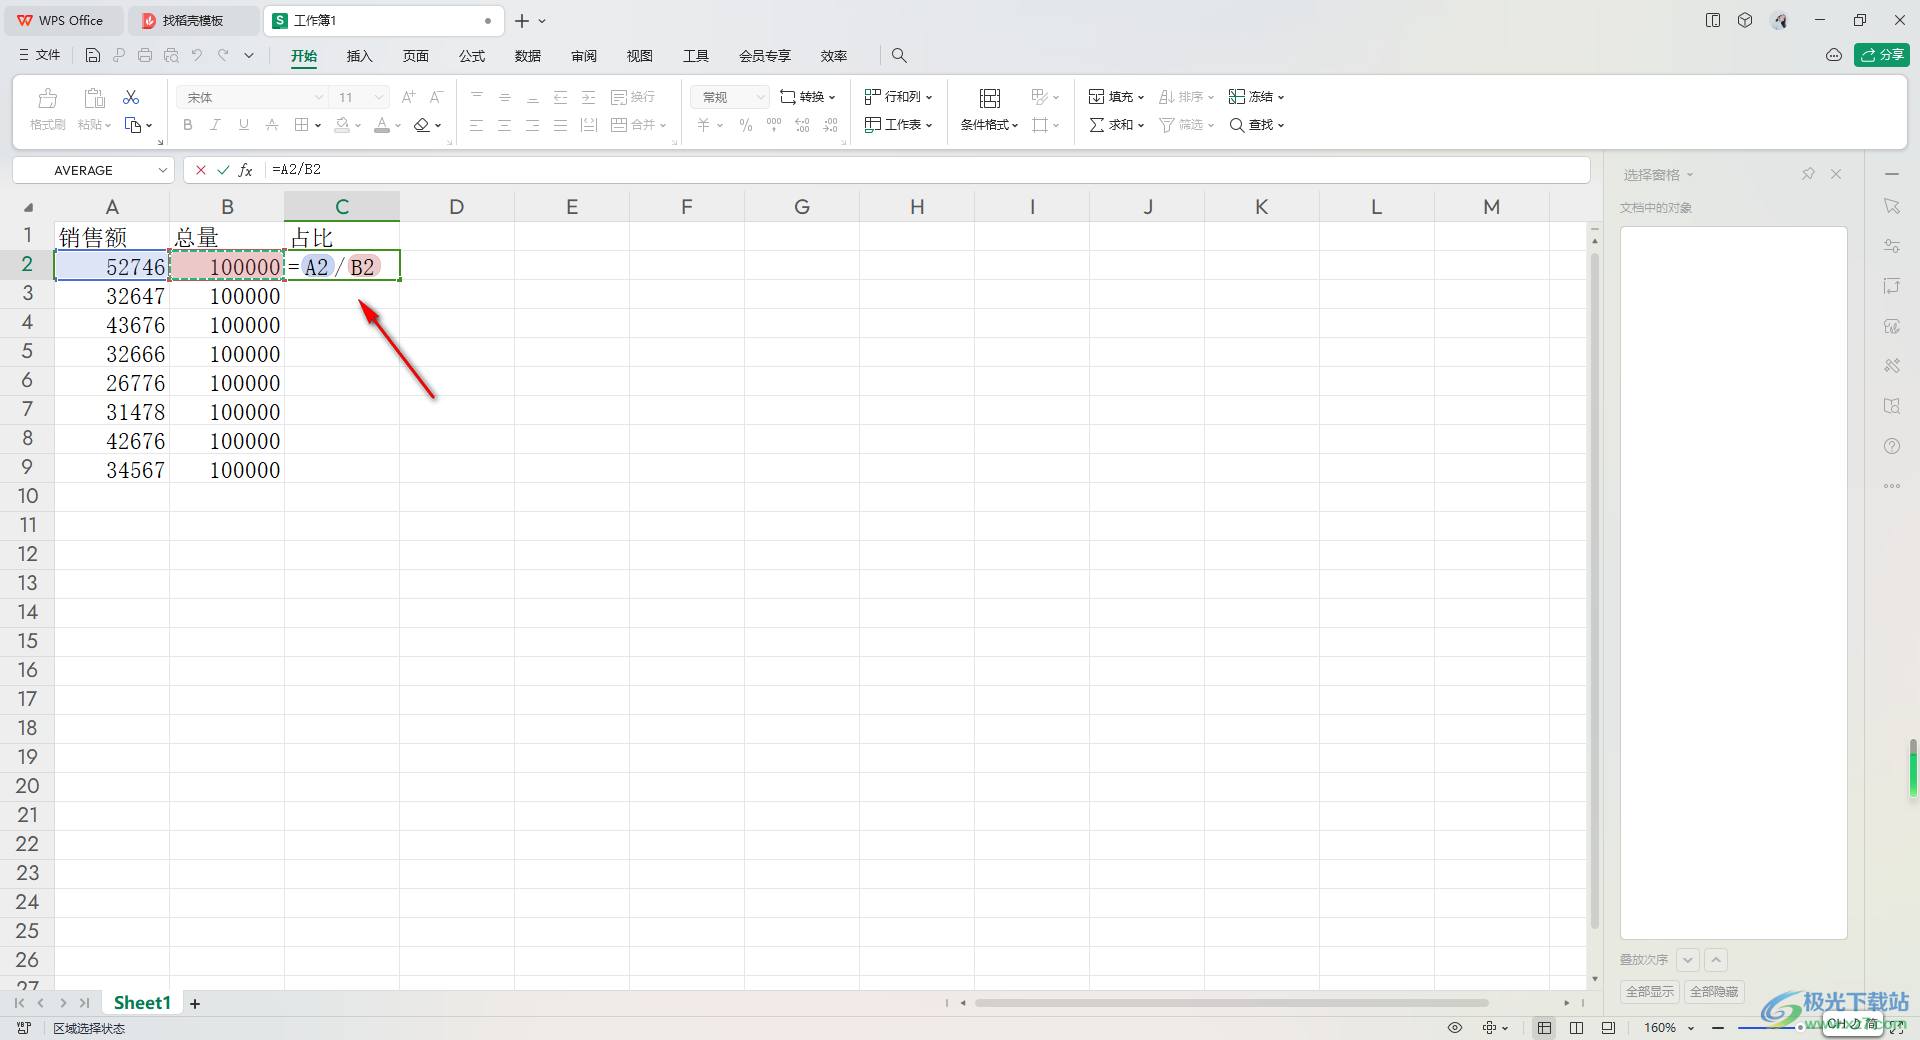Viewport: 1920px width, 1040px height.
Task: Open the Worksheet (工作表) menu
Action: [x=899, y=125]
